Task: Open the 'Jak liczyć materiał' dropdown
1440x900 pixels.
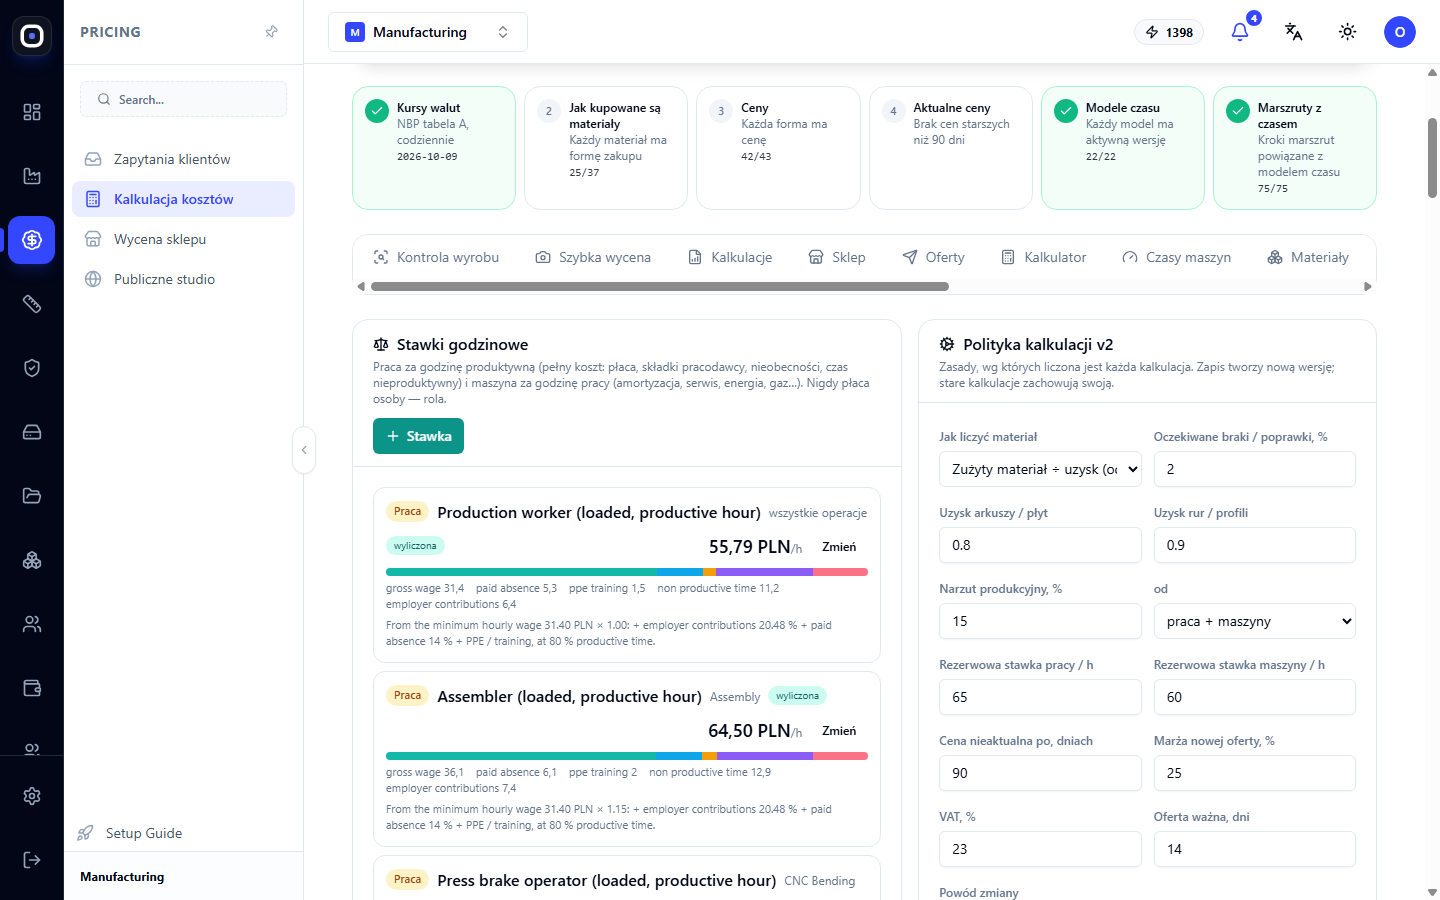Action: pyautogui.click(x=1040, y=469)
